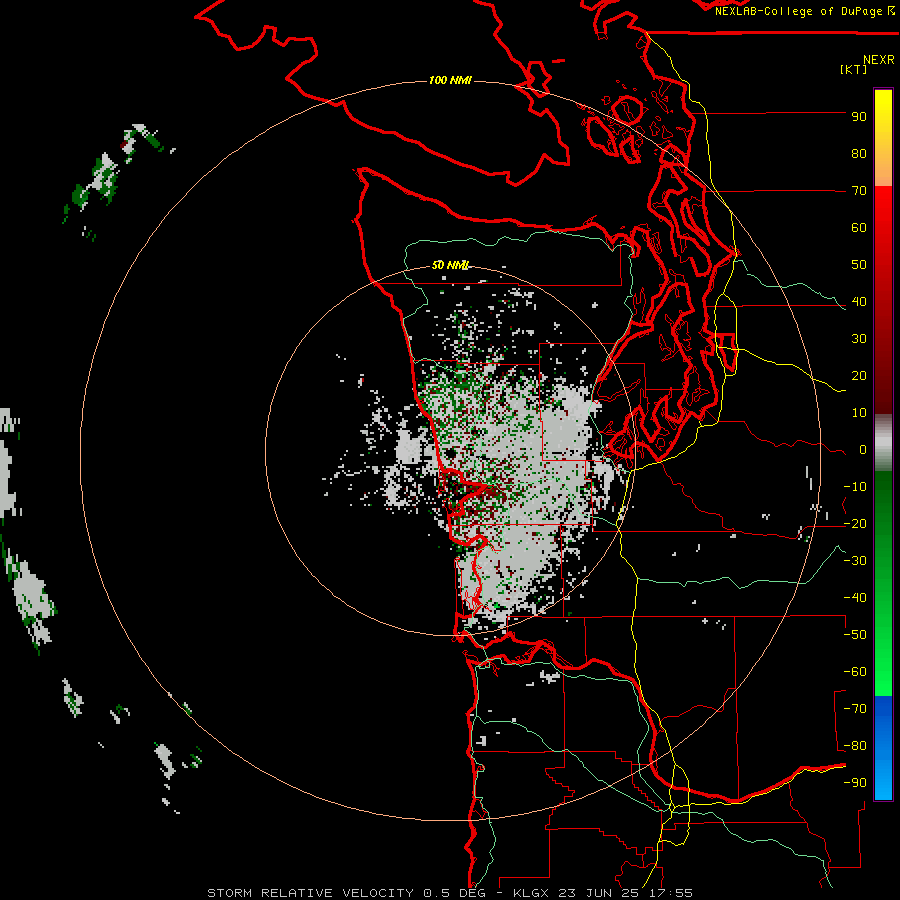Image resolution: width=900 pixels, height=900 pixels.
Task: Click the -80 value on the velocity scale
Action: [855, 746]
